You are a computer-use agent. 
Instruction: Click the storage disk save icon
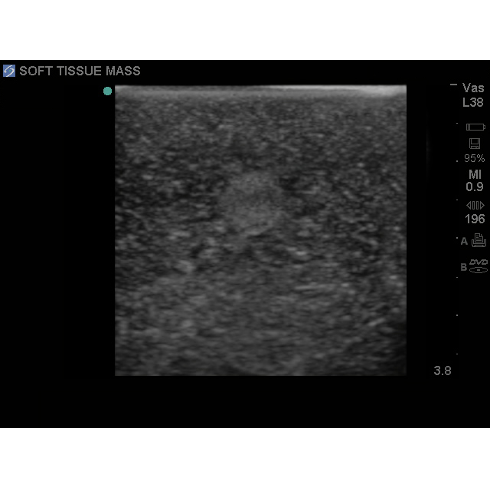point(474,144)
